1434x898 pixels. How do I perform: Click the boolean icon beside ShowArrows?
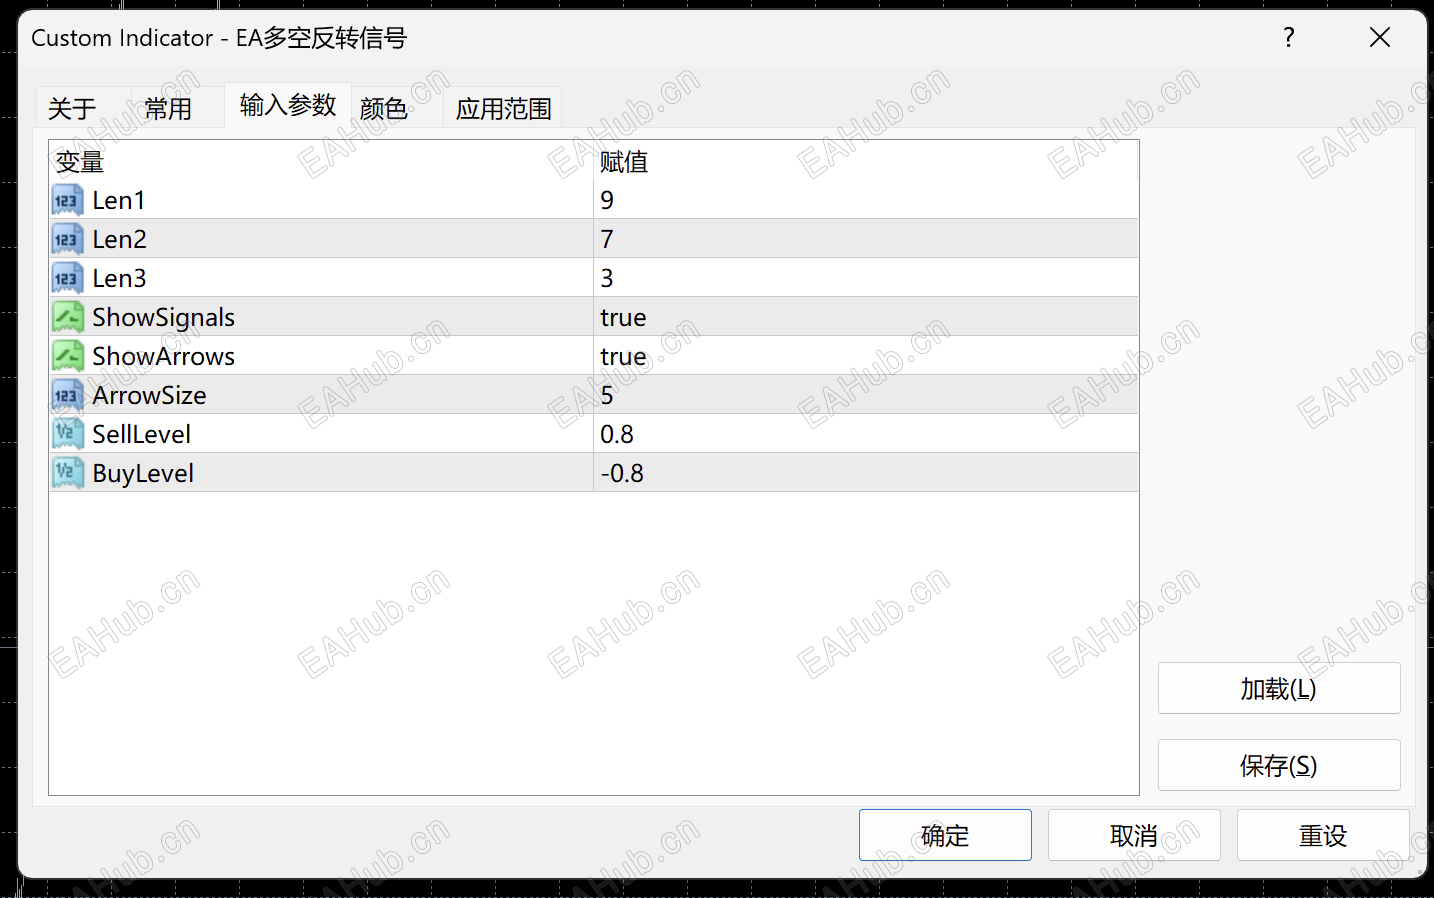[x=66, y=355]
